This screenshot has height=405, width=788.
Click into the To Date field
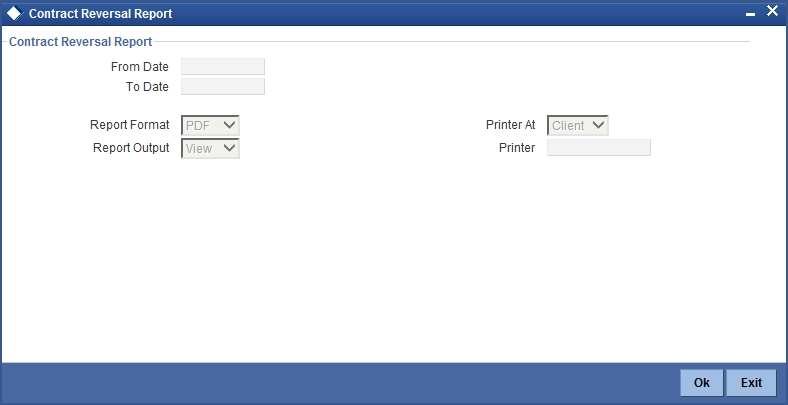tap(223, 86)
